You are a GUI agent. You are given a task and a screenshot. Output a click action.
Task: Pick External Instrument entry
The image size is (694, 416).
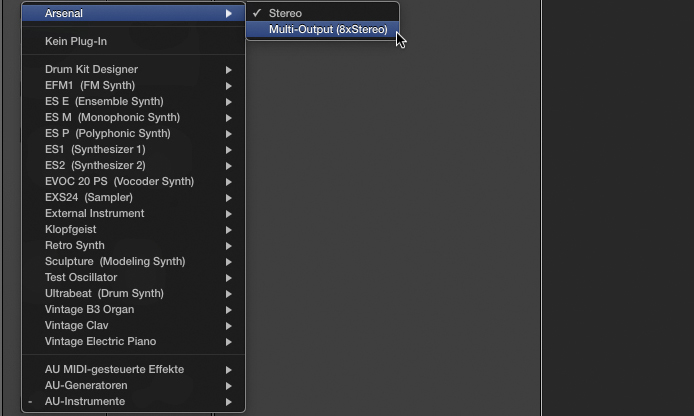(133, 213)
